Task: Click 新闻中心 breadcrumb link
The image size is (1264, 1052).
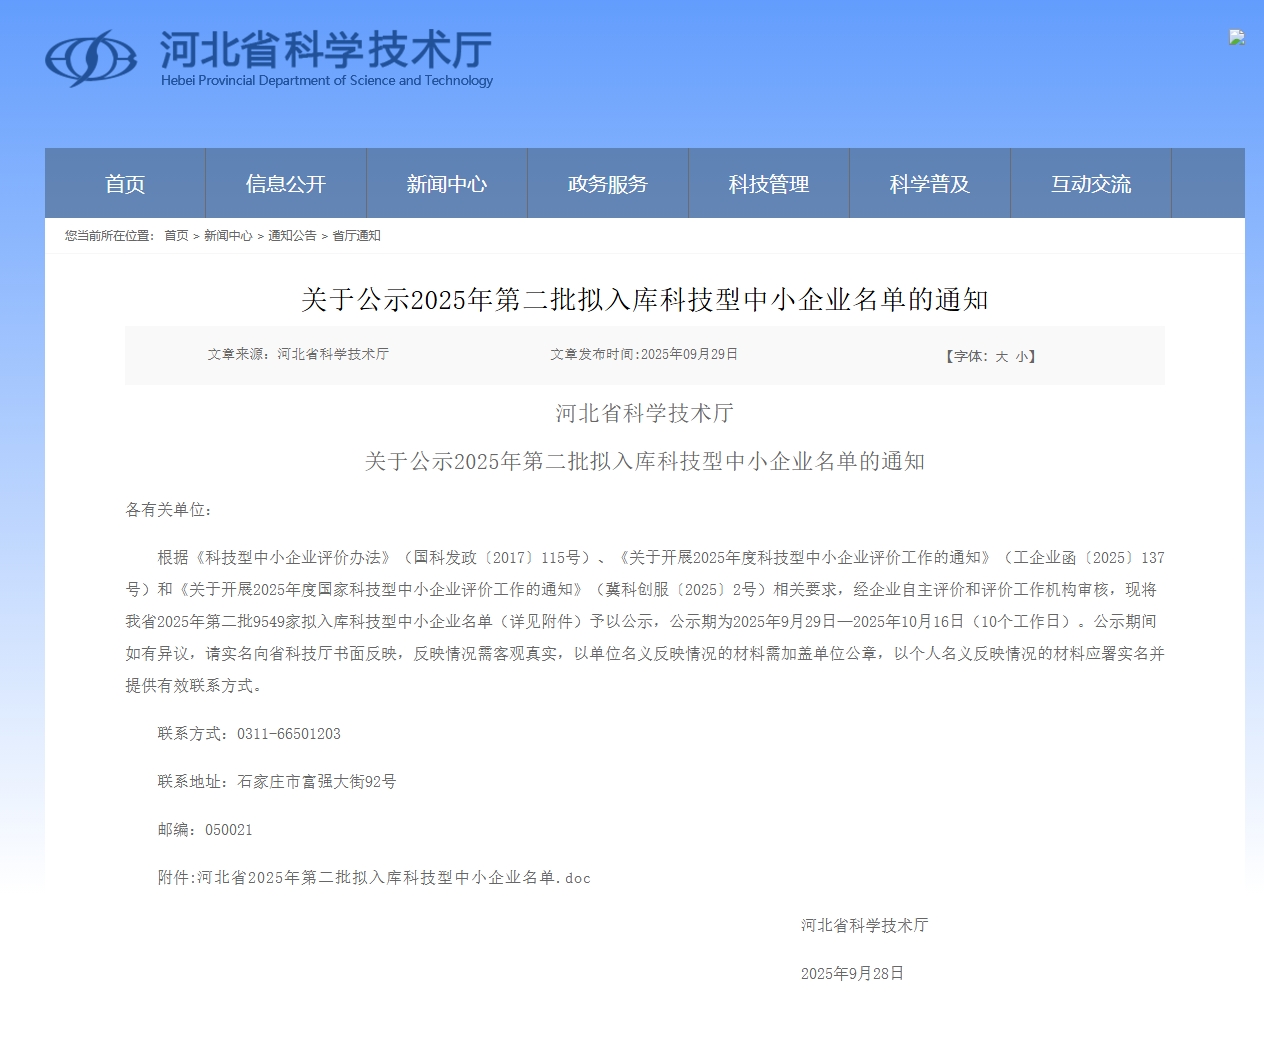Action: pyautogui.click(x=228, y=236)
